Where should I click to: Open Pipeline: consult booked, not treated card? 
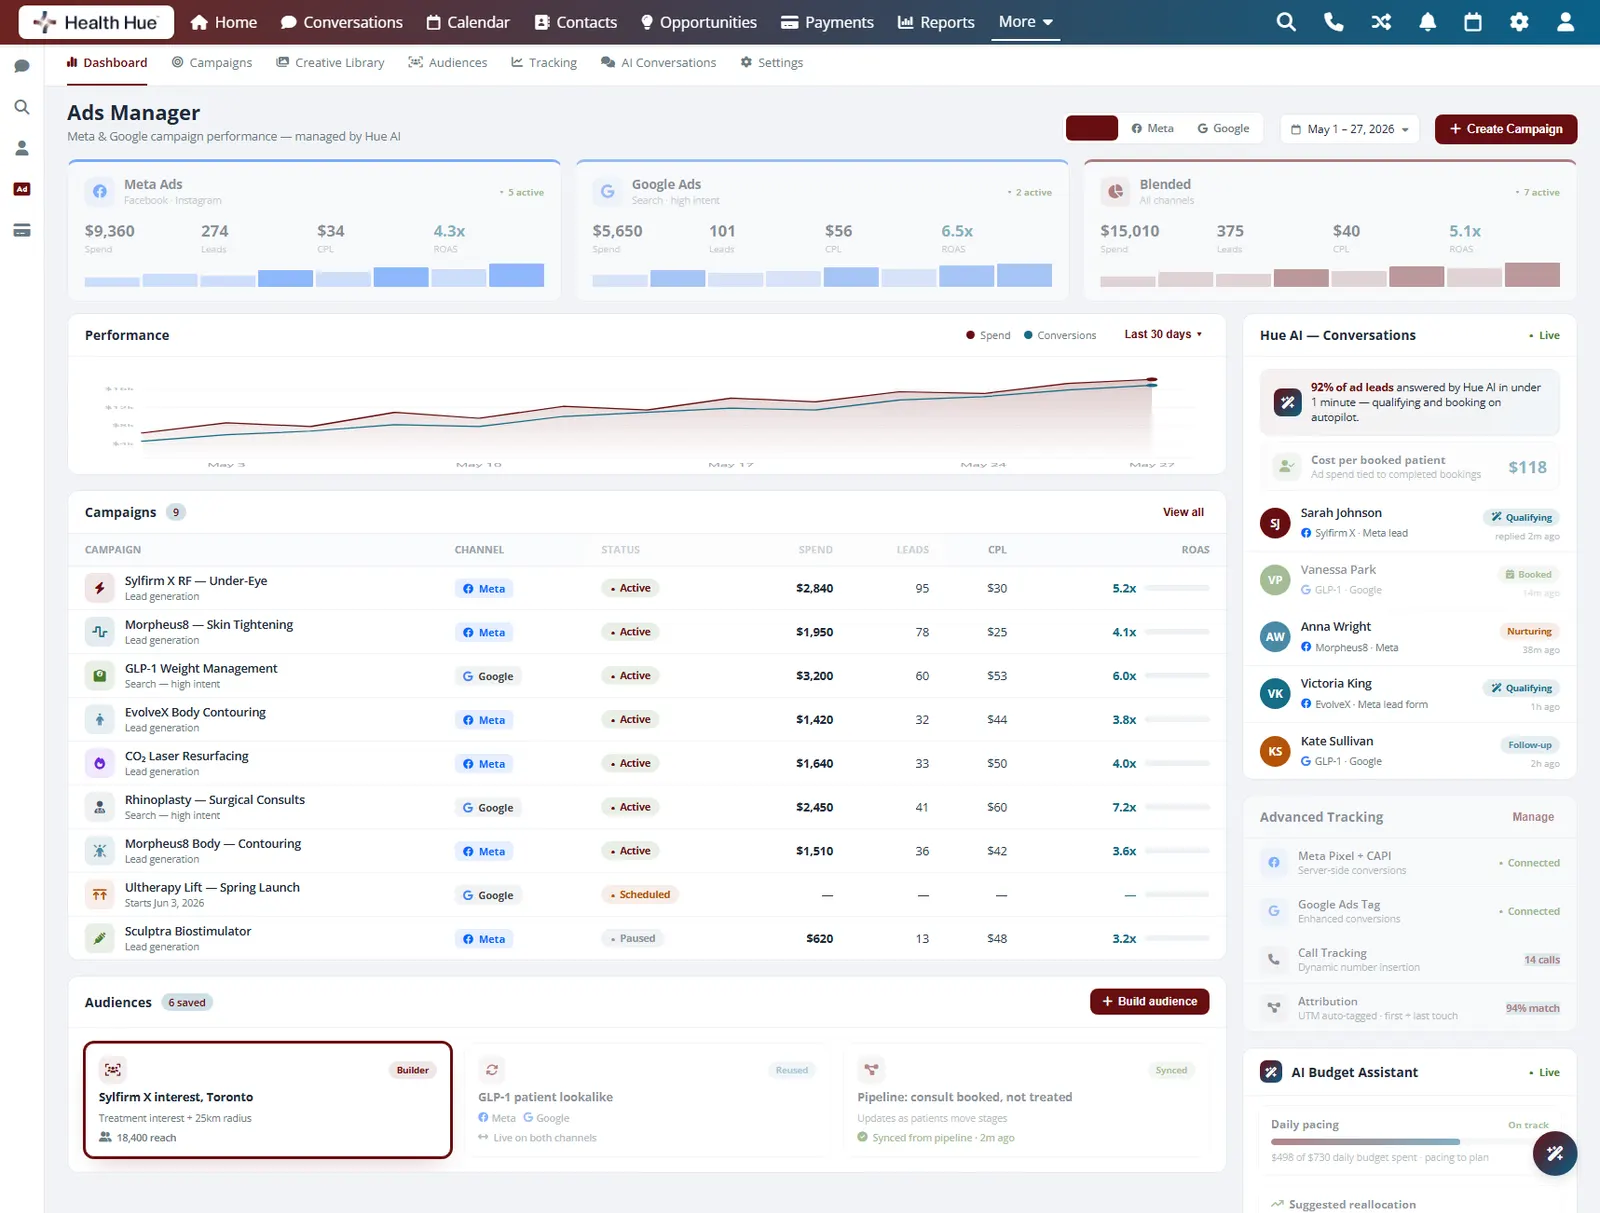[x=1026, y=1100]
